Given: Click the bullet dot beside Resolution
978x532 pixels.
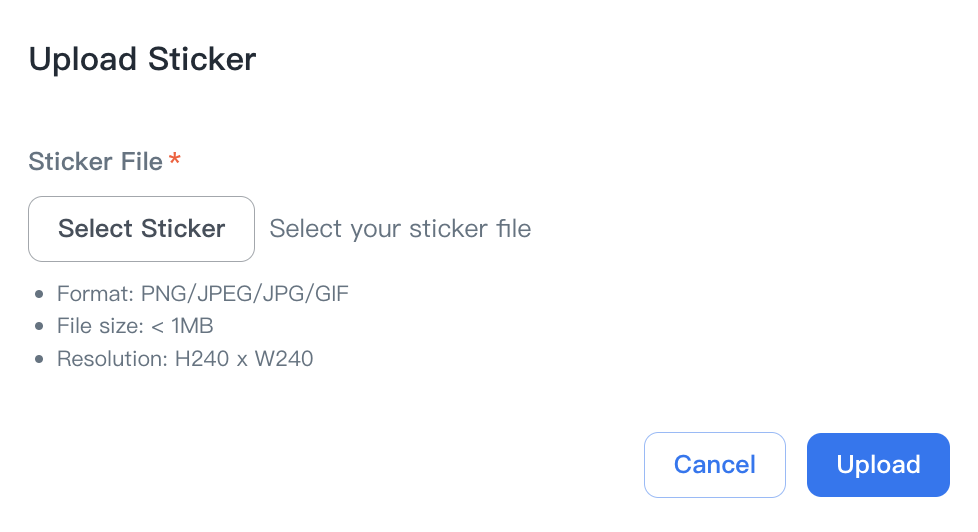Looking at the screenshot, I should (x=39, y=359).
